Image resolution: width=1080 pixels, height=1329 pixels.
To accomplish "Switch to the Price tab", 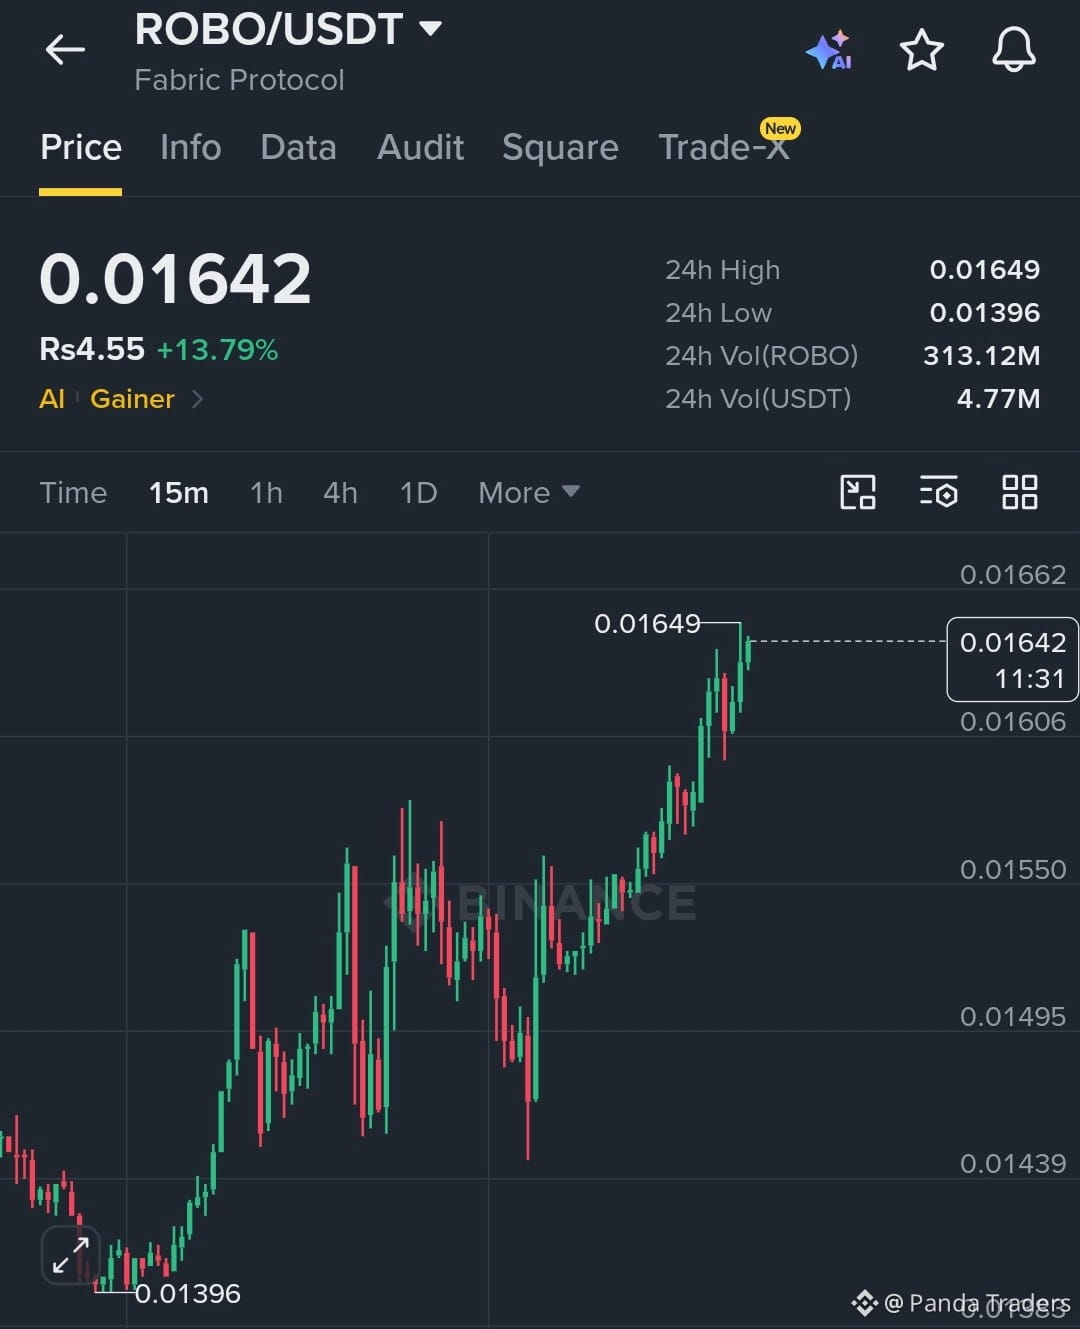I will 81,147.
